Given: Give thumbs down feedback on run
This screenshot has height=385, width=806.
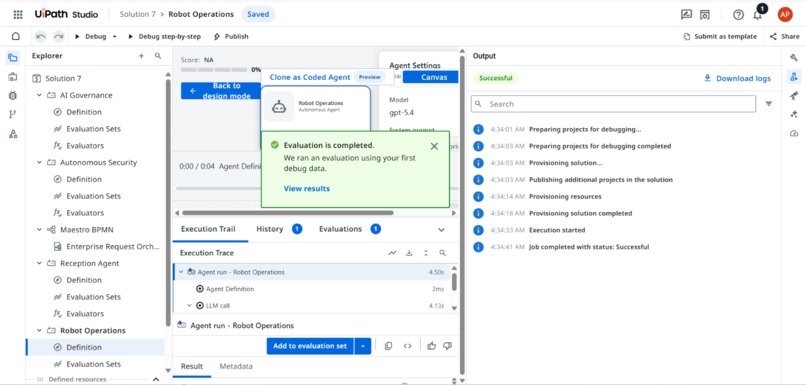Looking at the screenshot, I should pos(447,346).
